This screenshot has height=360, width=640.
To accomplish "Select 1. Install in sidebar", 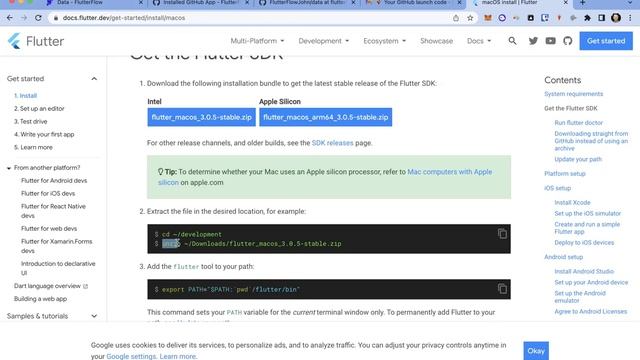I will tap(25, 96).
